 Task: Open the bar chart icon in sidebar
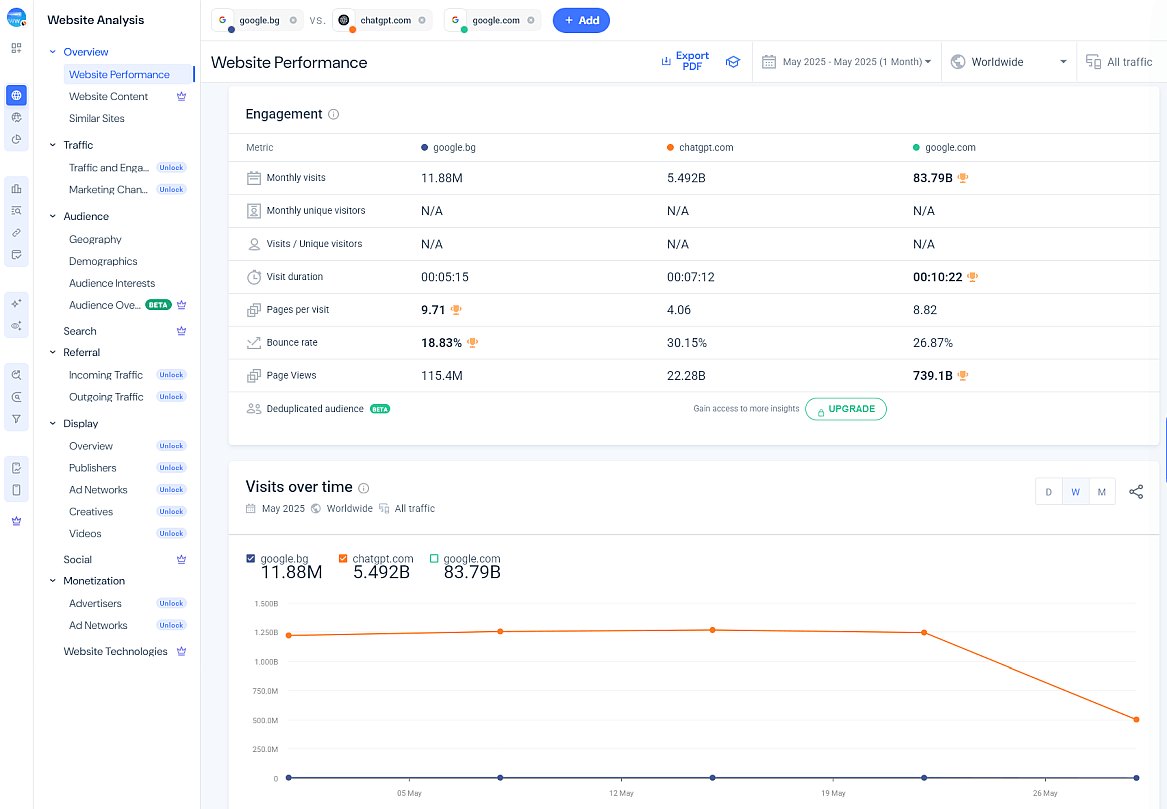[16, 188]
